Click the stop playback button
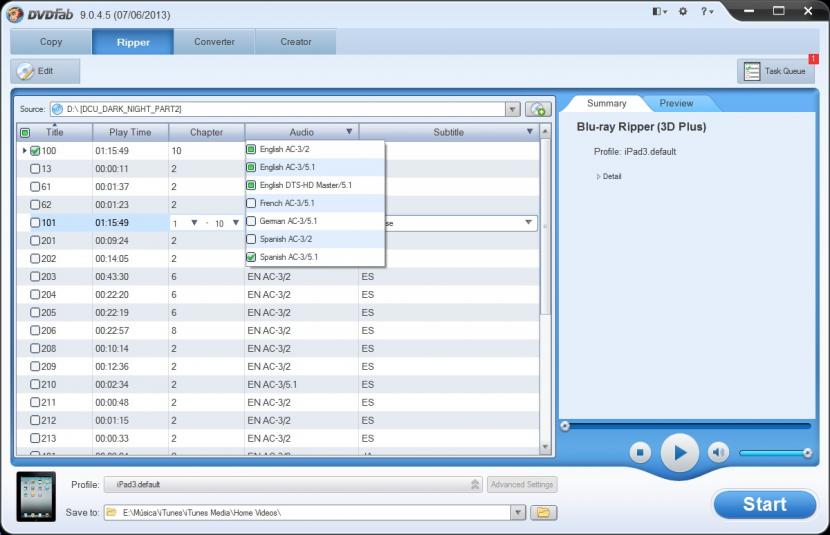Viewport: 830px width, 535px height. [x=640, y=453]
